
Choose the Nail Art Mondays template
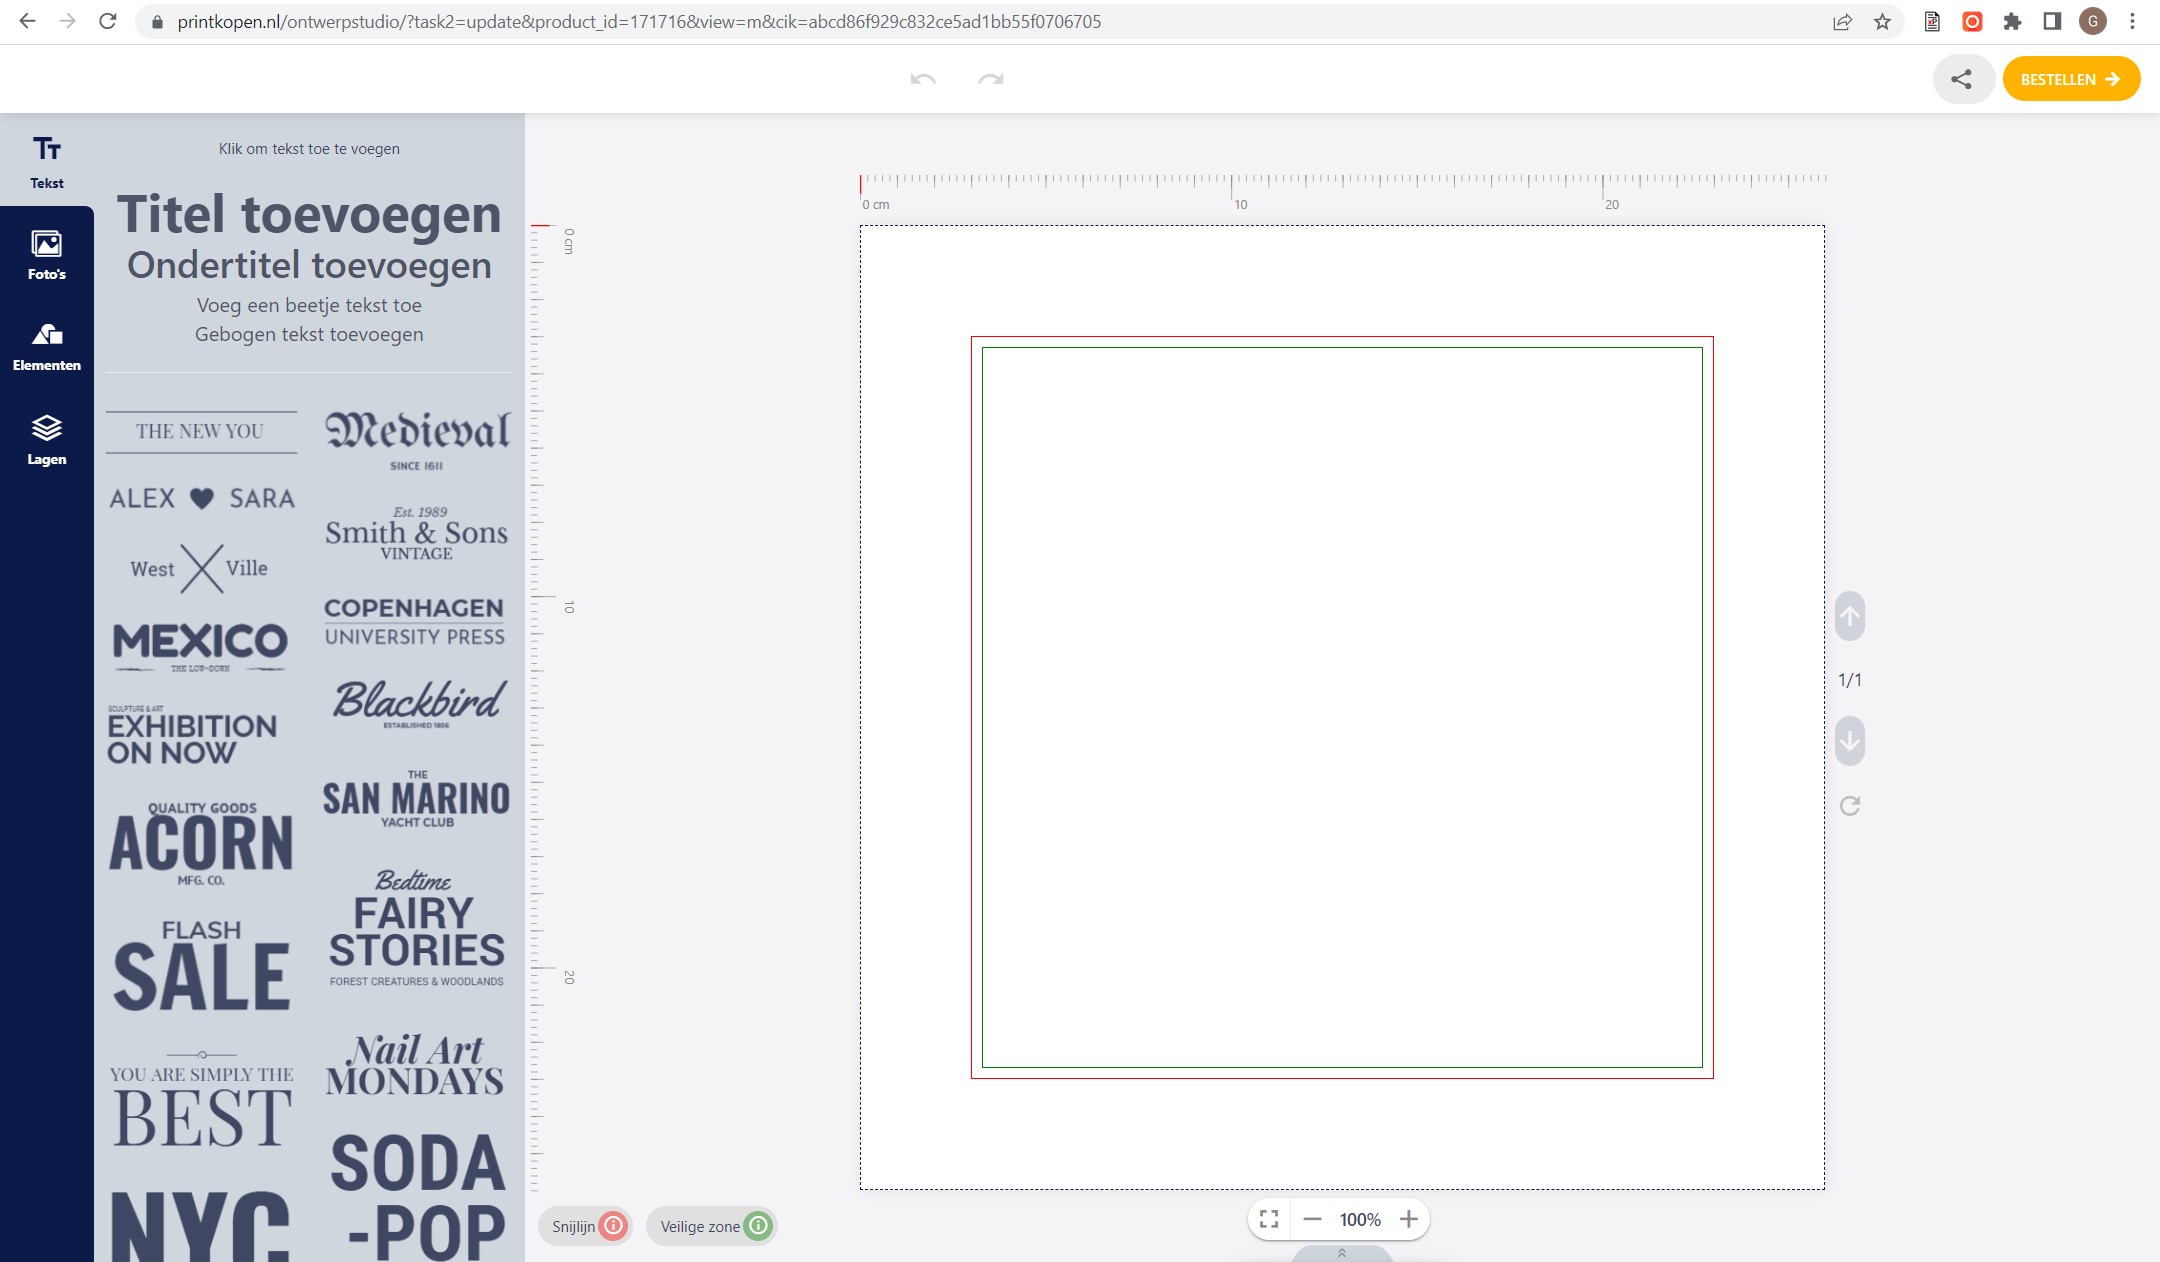(x=415, y=1065)
